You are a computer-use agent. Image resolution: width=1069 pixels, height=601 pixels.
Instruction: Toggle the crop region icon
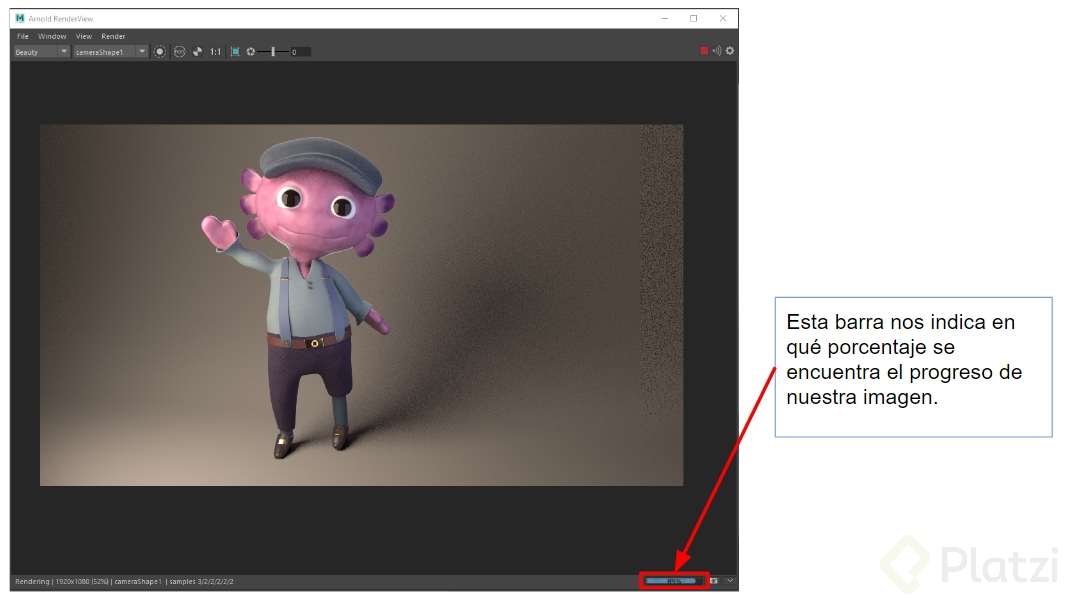coord(235,52)
